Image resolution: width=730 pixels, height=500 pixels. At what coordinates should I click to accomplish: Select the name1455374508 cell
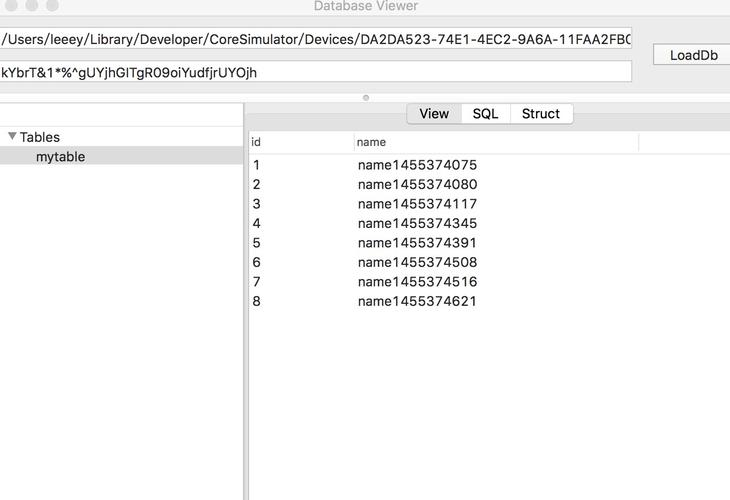417,263
